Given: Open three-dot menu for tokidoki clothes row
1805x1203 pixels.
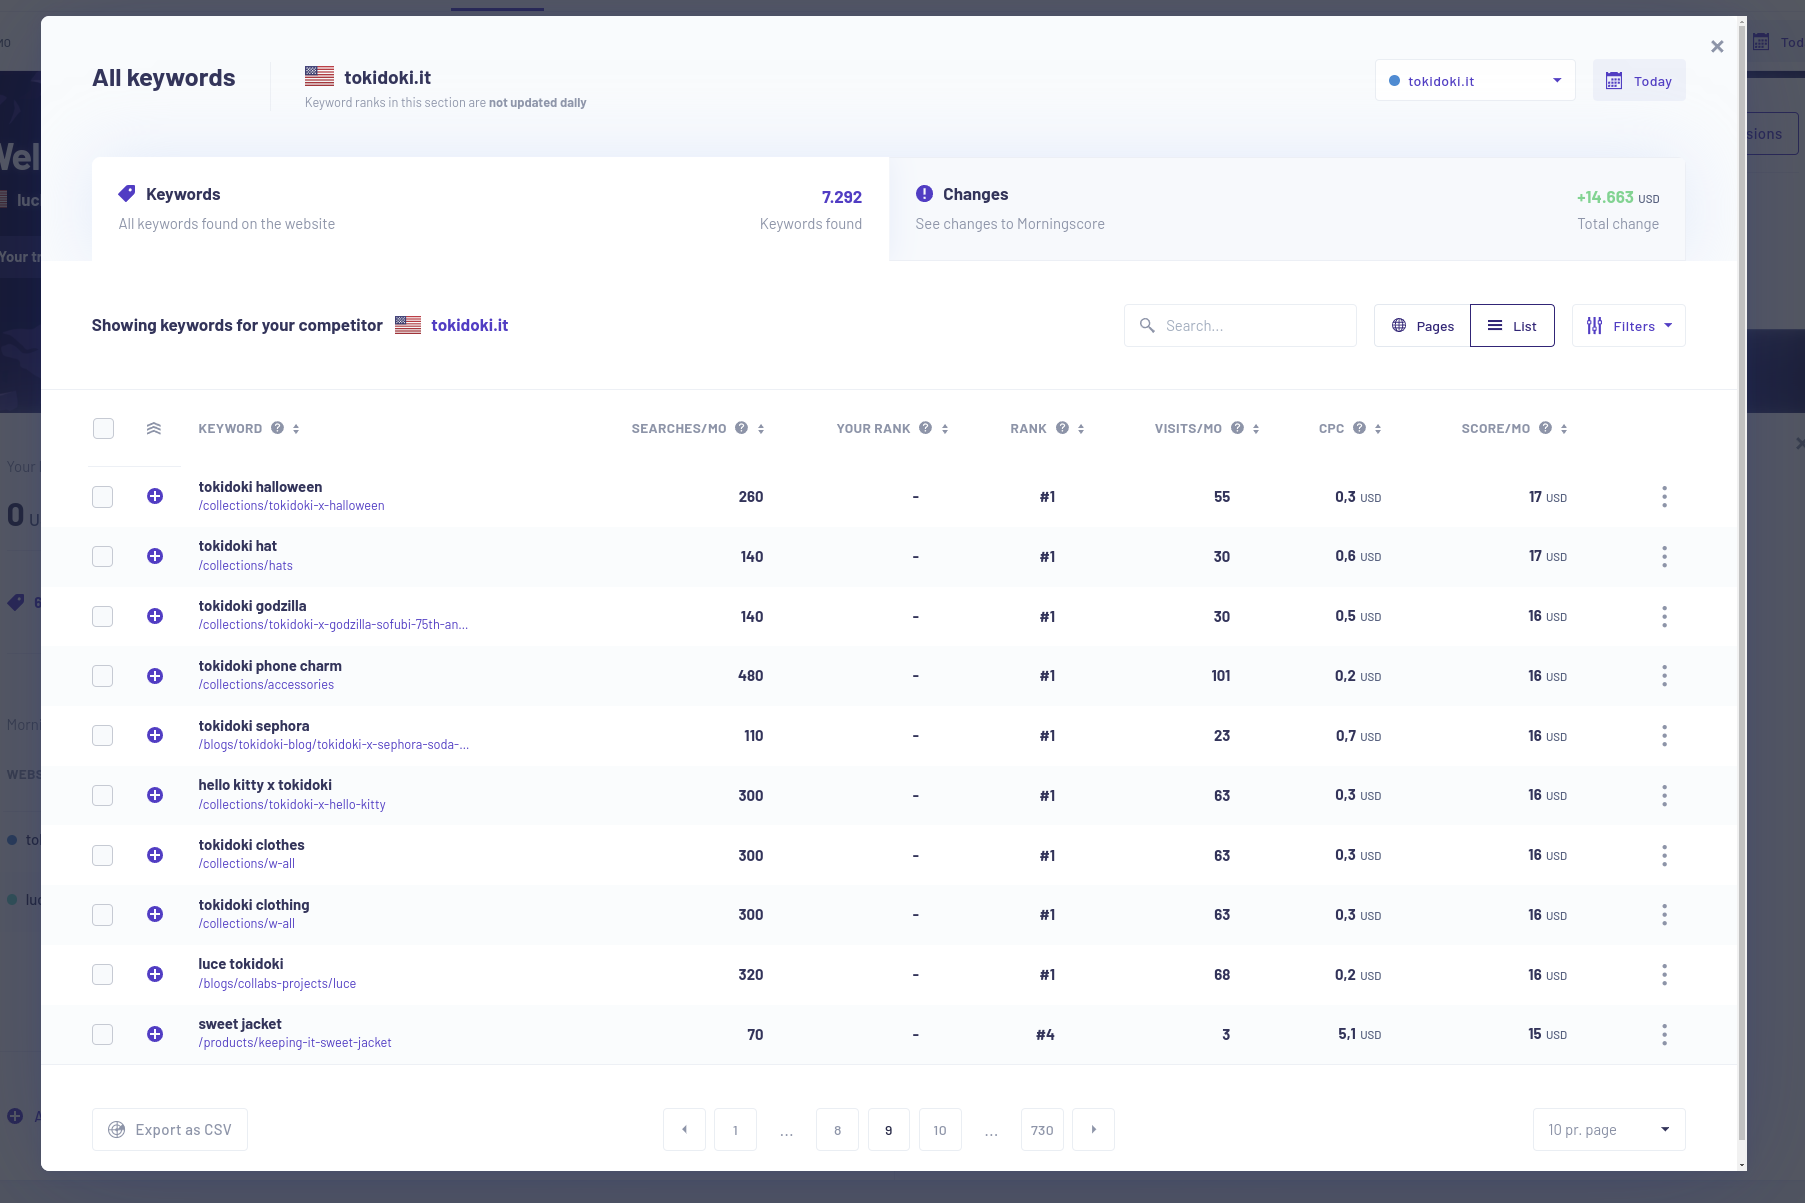Looking at the screenshot, I should pos(1664,855).
